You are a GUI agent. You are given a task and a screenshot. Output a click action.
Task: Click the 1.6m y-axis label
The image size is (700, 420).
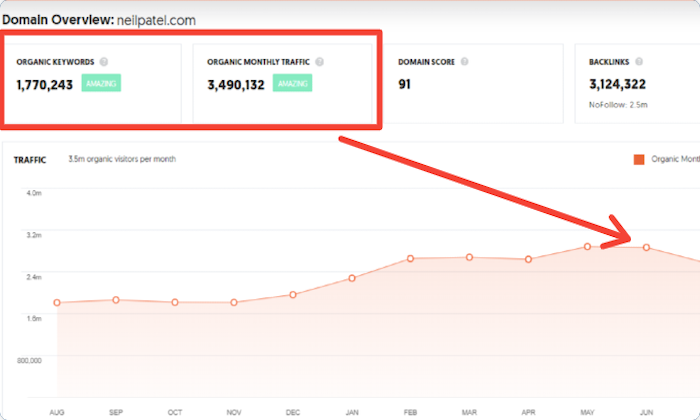point(34,318)
